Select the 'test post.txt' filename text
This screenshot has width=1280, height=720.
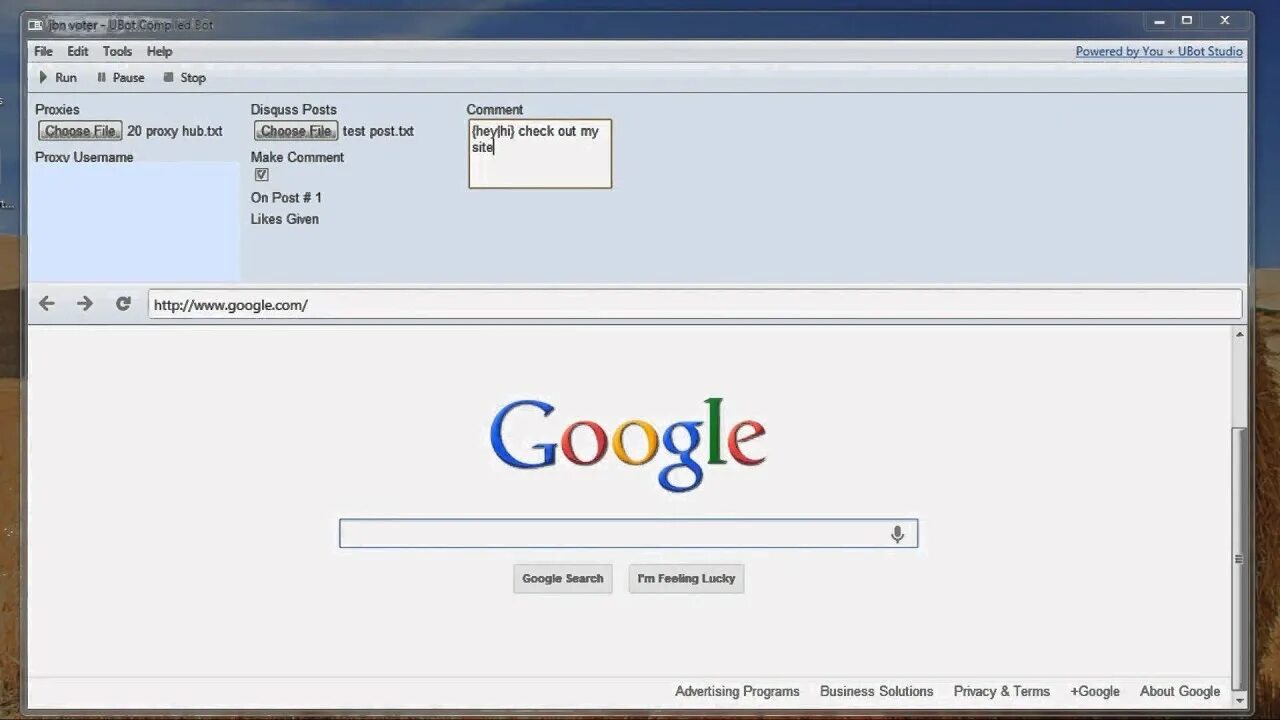(x=378, y=131)
